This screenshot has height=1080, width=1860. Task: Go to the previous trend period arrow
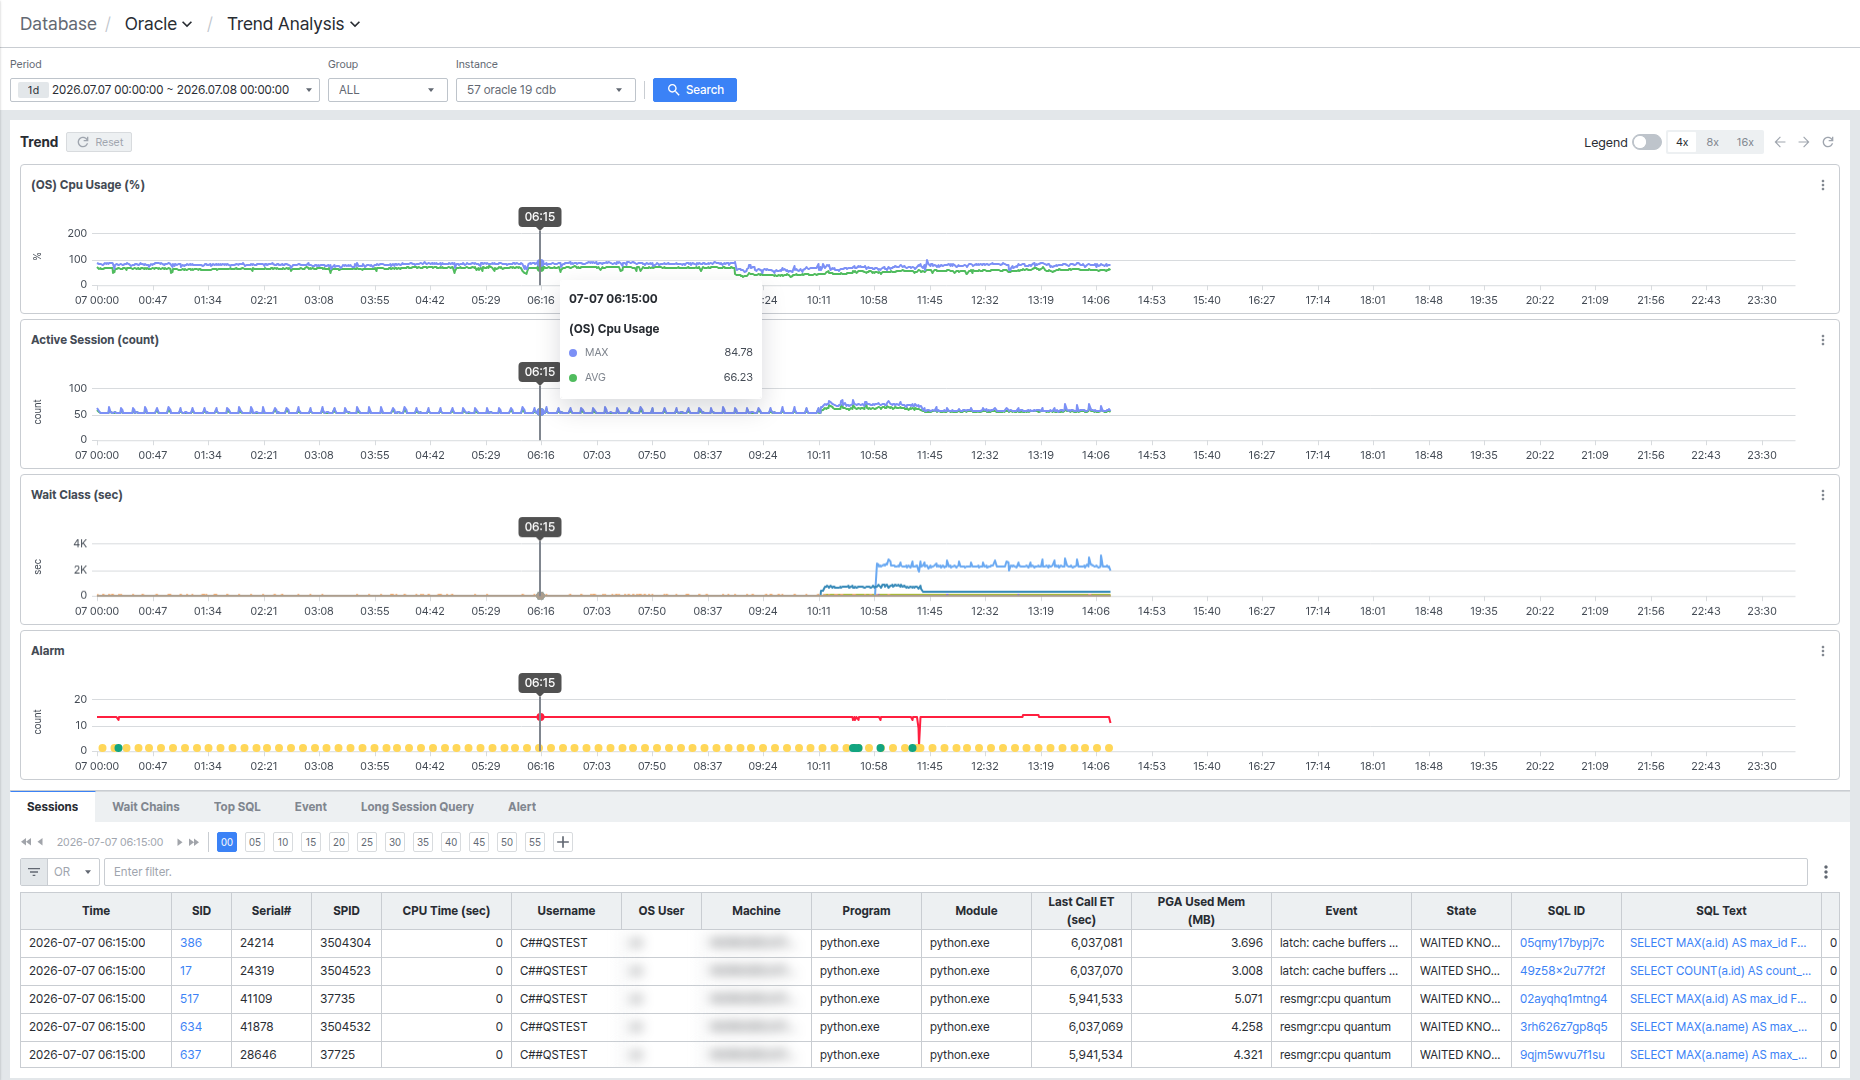click(x=1780, y=142)
